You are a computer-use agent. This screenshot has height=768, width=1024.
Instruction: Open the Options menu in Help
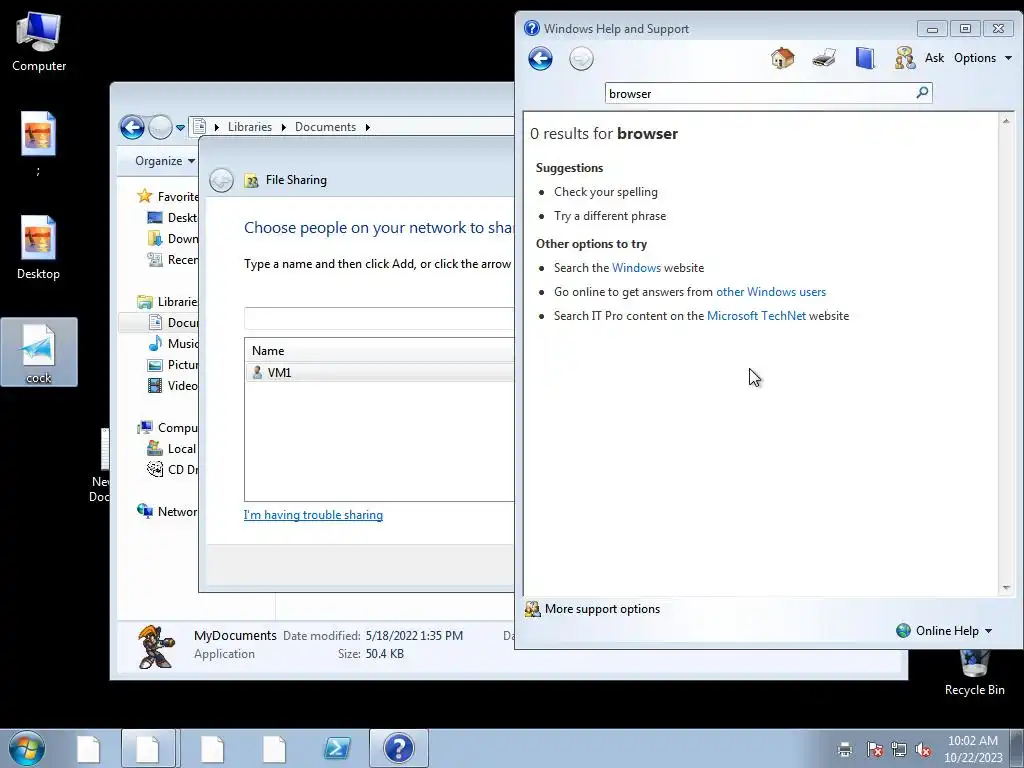982,58
